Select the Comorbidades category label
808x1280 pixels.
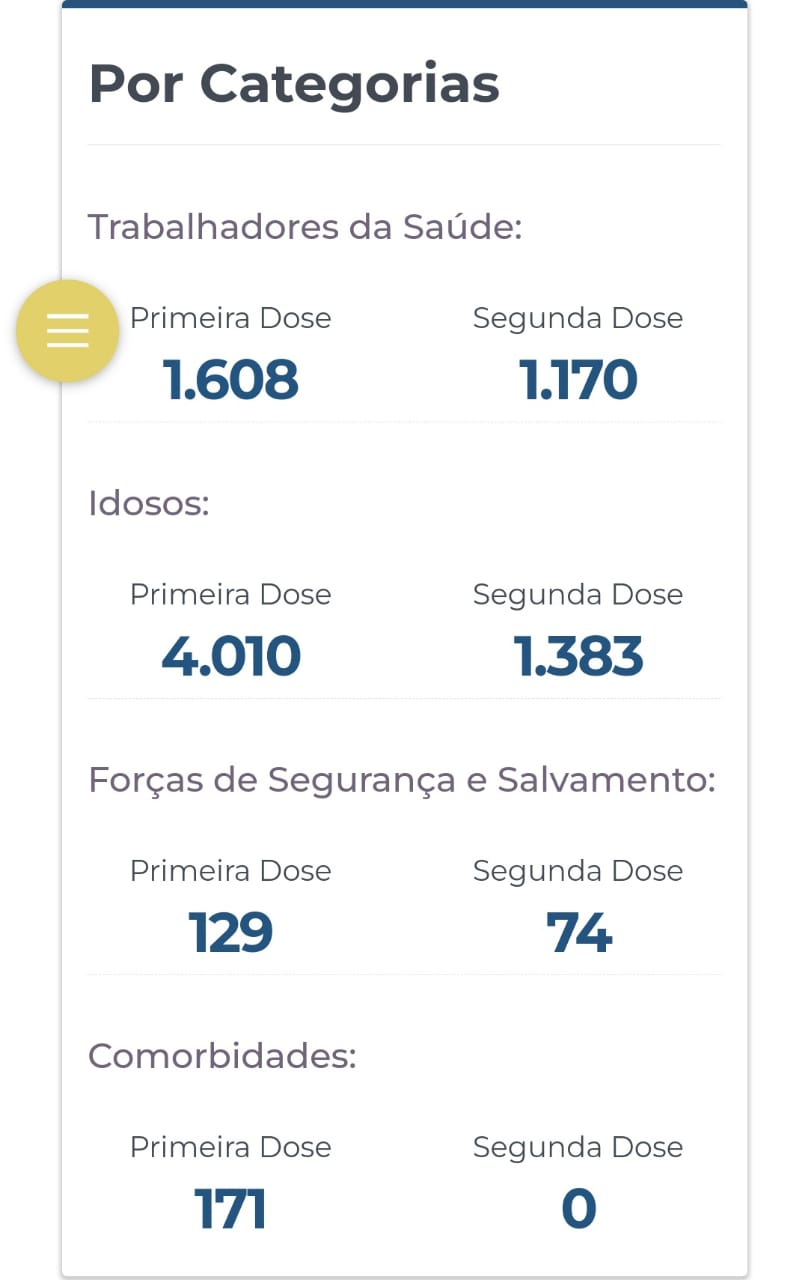222,1056
